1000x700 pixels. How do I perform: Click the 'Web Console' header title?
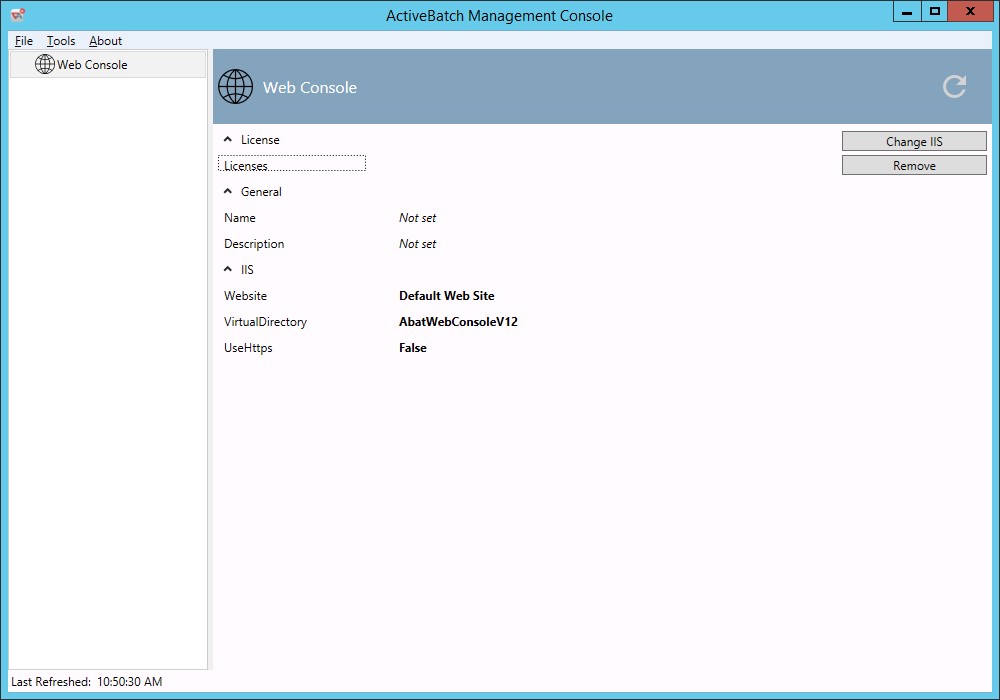tap(310, 87)
